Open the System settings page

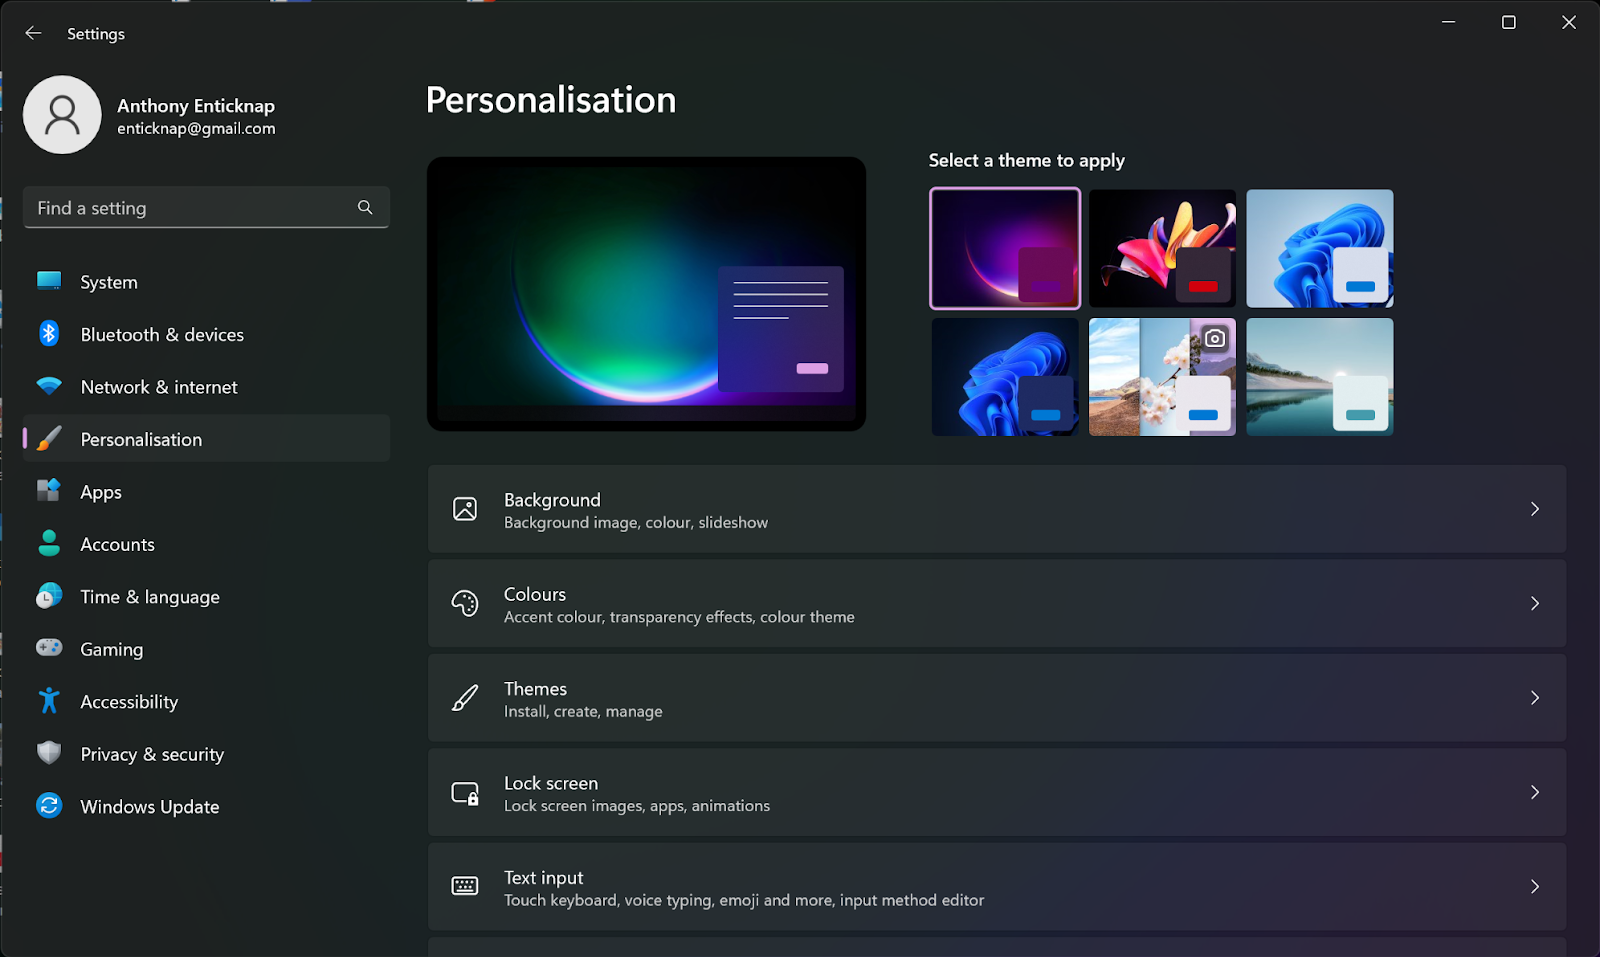tap(206, 282)
